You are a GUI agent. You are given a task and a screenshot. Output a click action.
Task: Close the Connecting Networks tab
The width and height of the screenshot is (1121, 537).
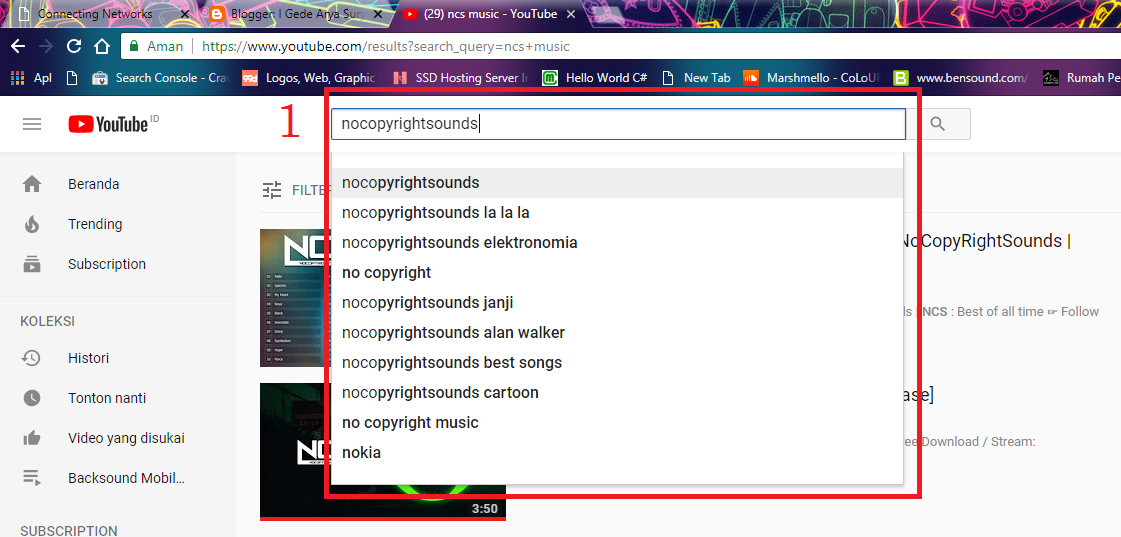(x=185, y=14)
